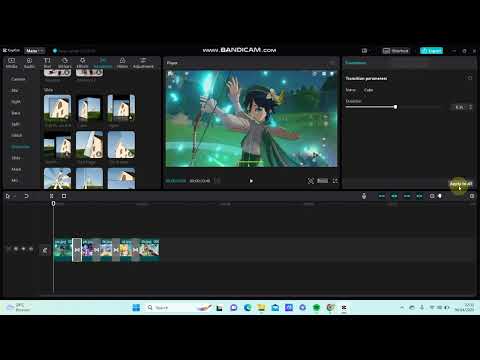Screen dimensions: 480x360
Task: Select the transition between fourth and fifth clips
Action: 135,250
